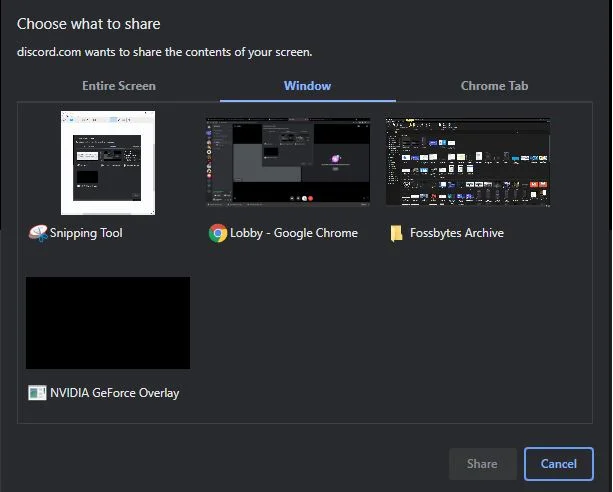Click the Fossbytes Archive folder icon
The width and height of the screenshot is (613, 492).
(397, 233)
